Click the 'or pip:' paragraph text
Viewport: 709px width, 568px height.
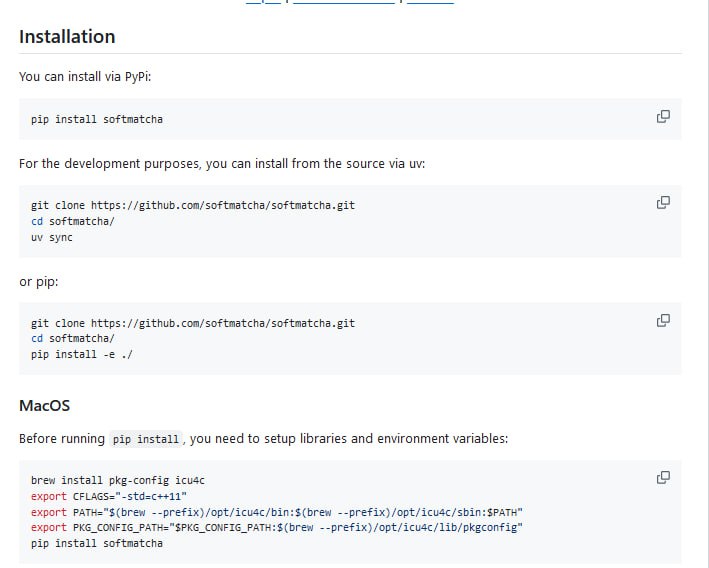coord(39,281)
